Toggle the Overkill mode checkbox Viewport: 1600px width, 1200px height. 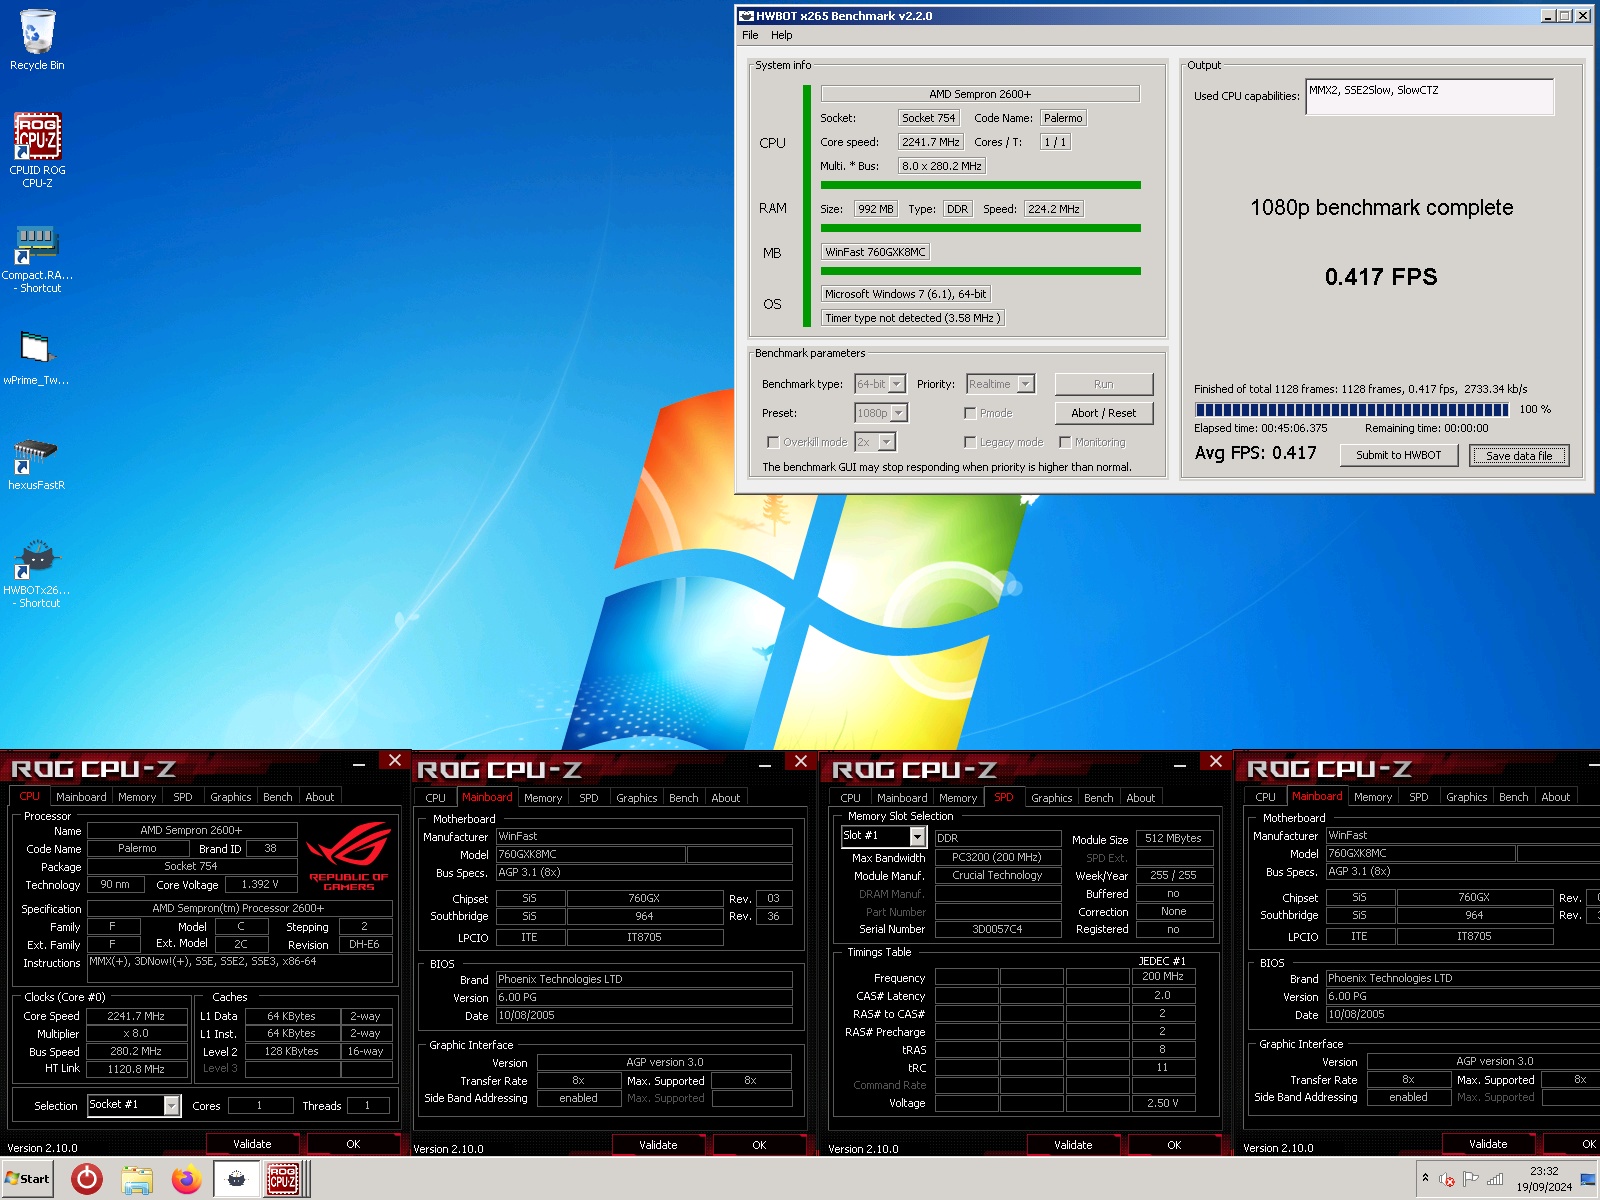tap(773, 442)
